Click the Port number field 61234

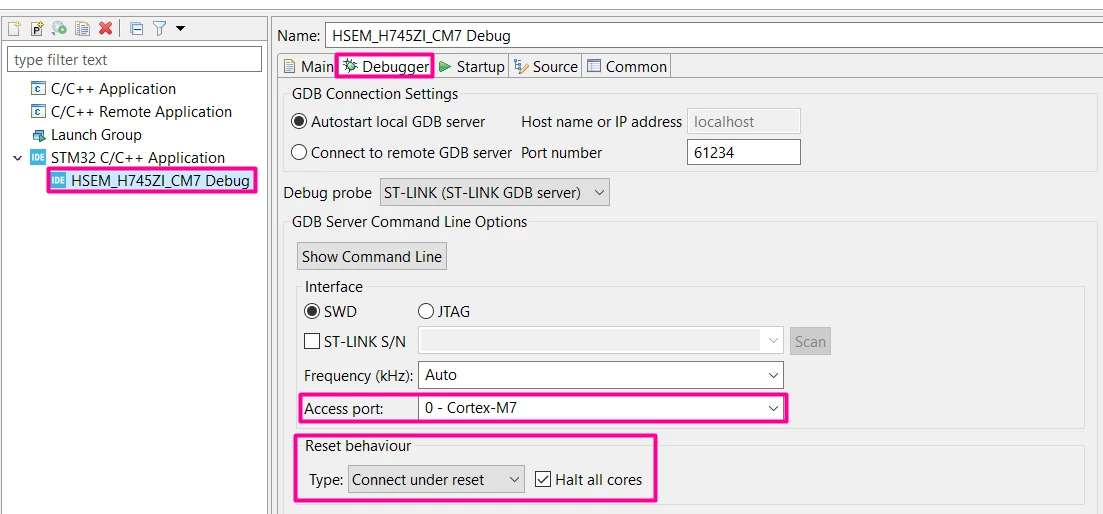coord(743,152)
